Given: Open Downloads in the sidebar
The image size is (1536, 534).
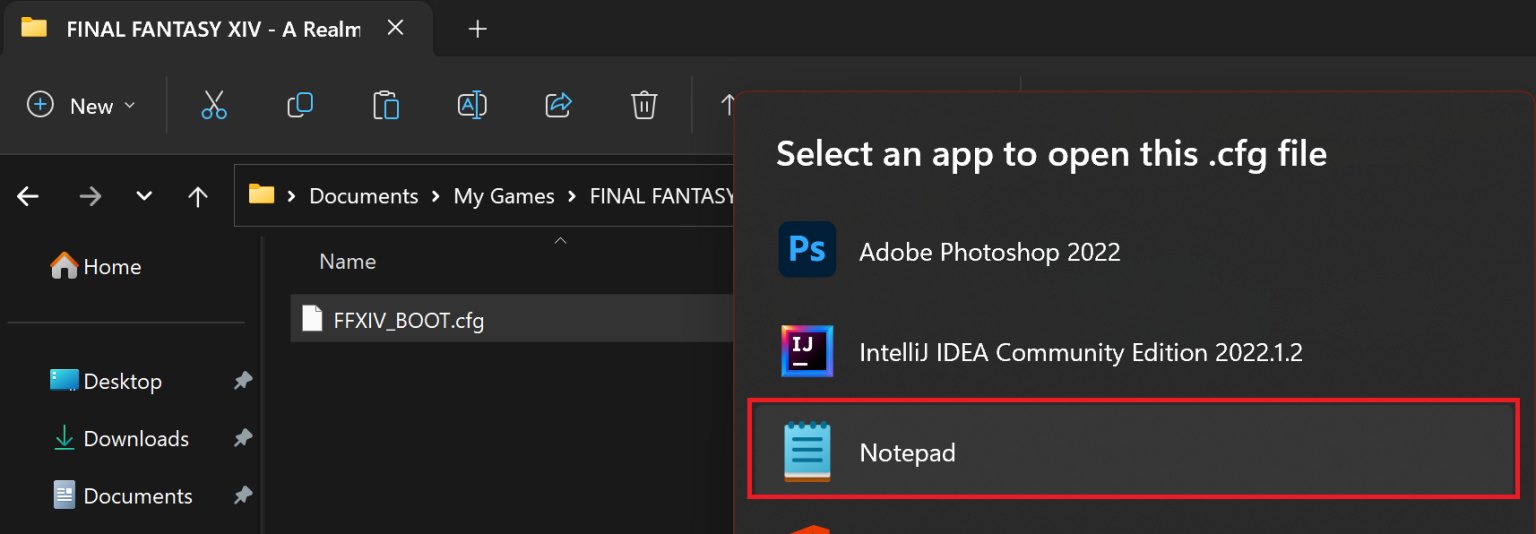Looking at the screenshot, I should pyautogui.click(x=121, y=438).
